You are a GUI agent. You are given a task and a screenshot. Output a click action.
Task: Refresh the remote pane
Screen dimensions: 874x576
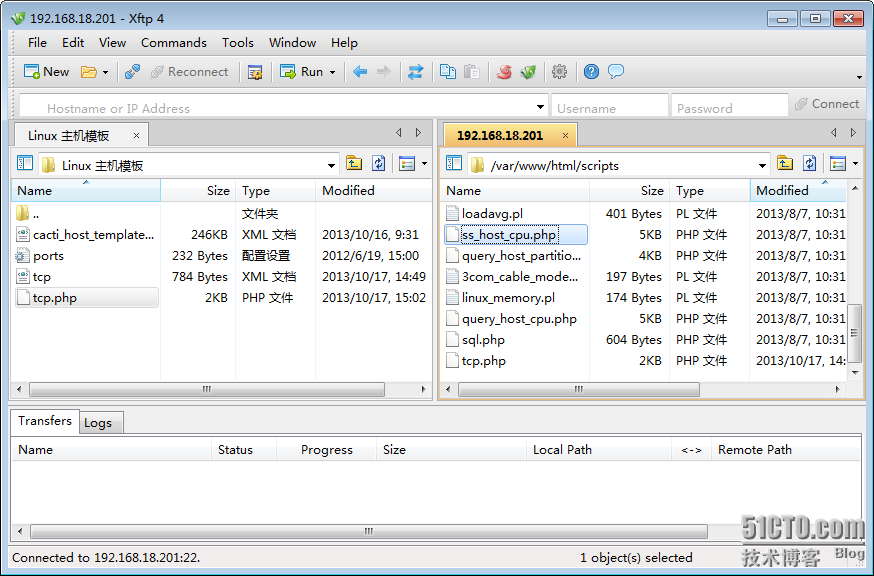(809, 163)
